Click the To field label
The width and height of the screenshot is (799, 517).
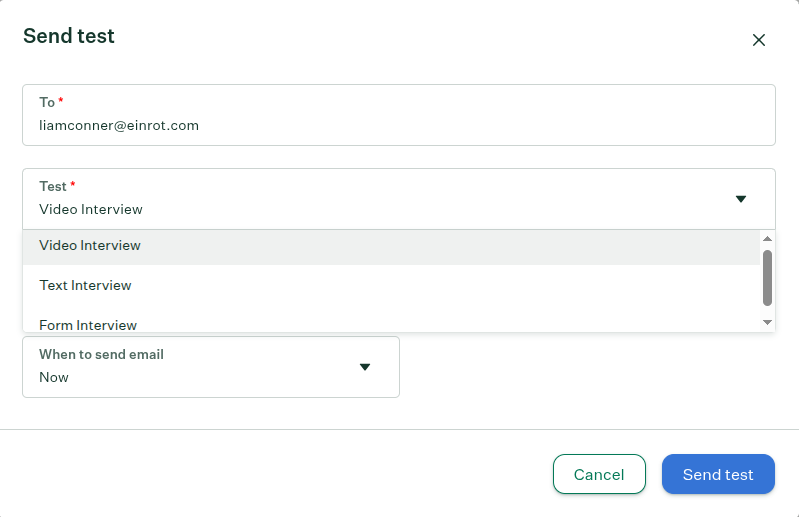pyautogui.click(x=47, y=102)
